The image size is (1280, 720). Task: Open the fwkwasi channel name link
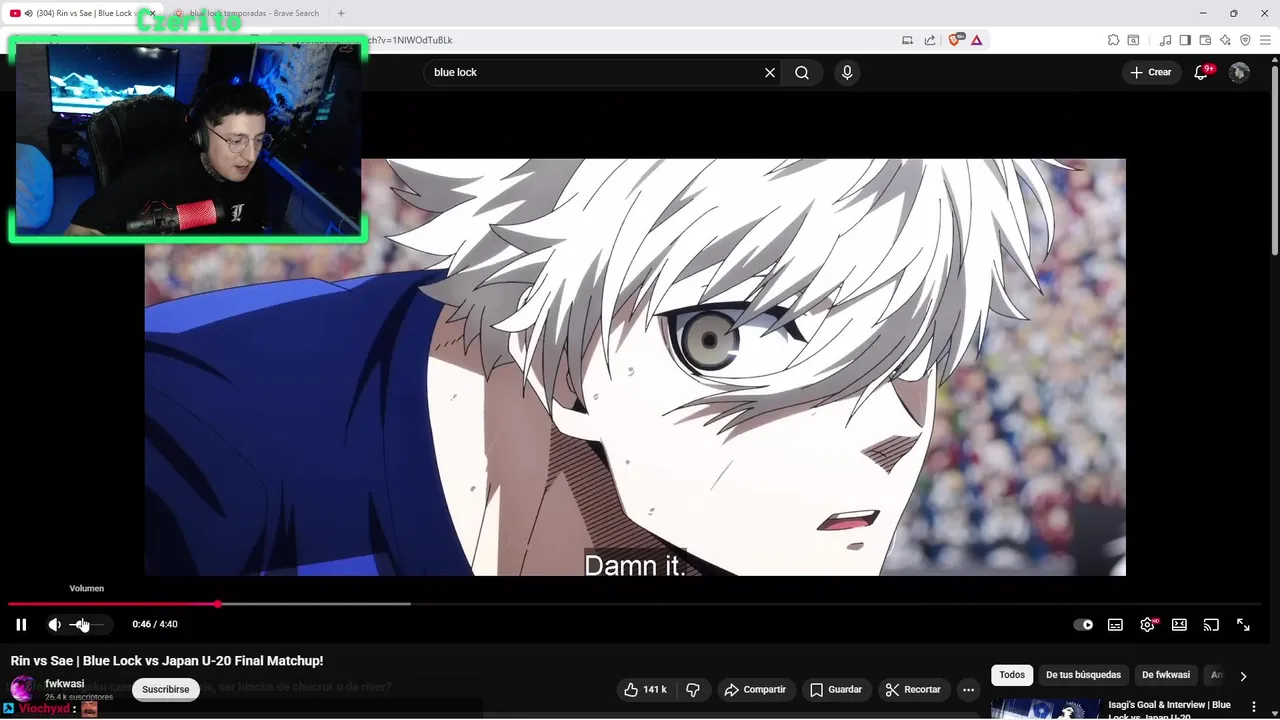pyautogui.click(x=65, y=684)
